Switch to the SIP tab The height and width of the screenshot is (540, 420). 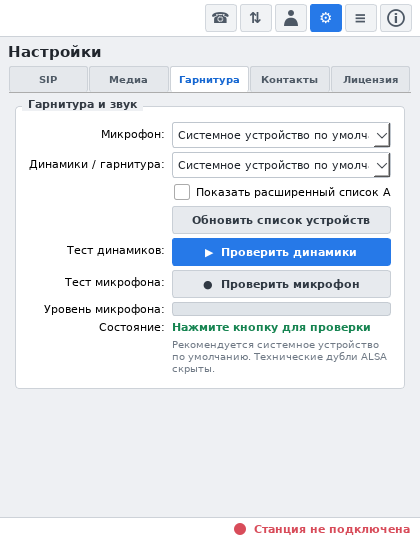(x=48, y=80)
